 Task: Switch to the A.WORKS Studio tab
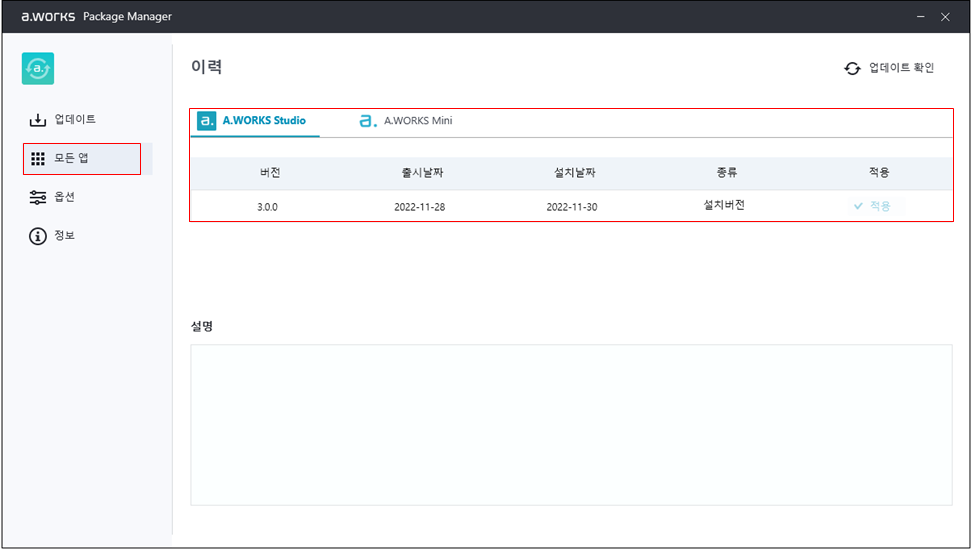tap(255, 122)
